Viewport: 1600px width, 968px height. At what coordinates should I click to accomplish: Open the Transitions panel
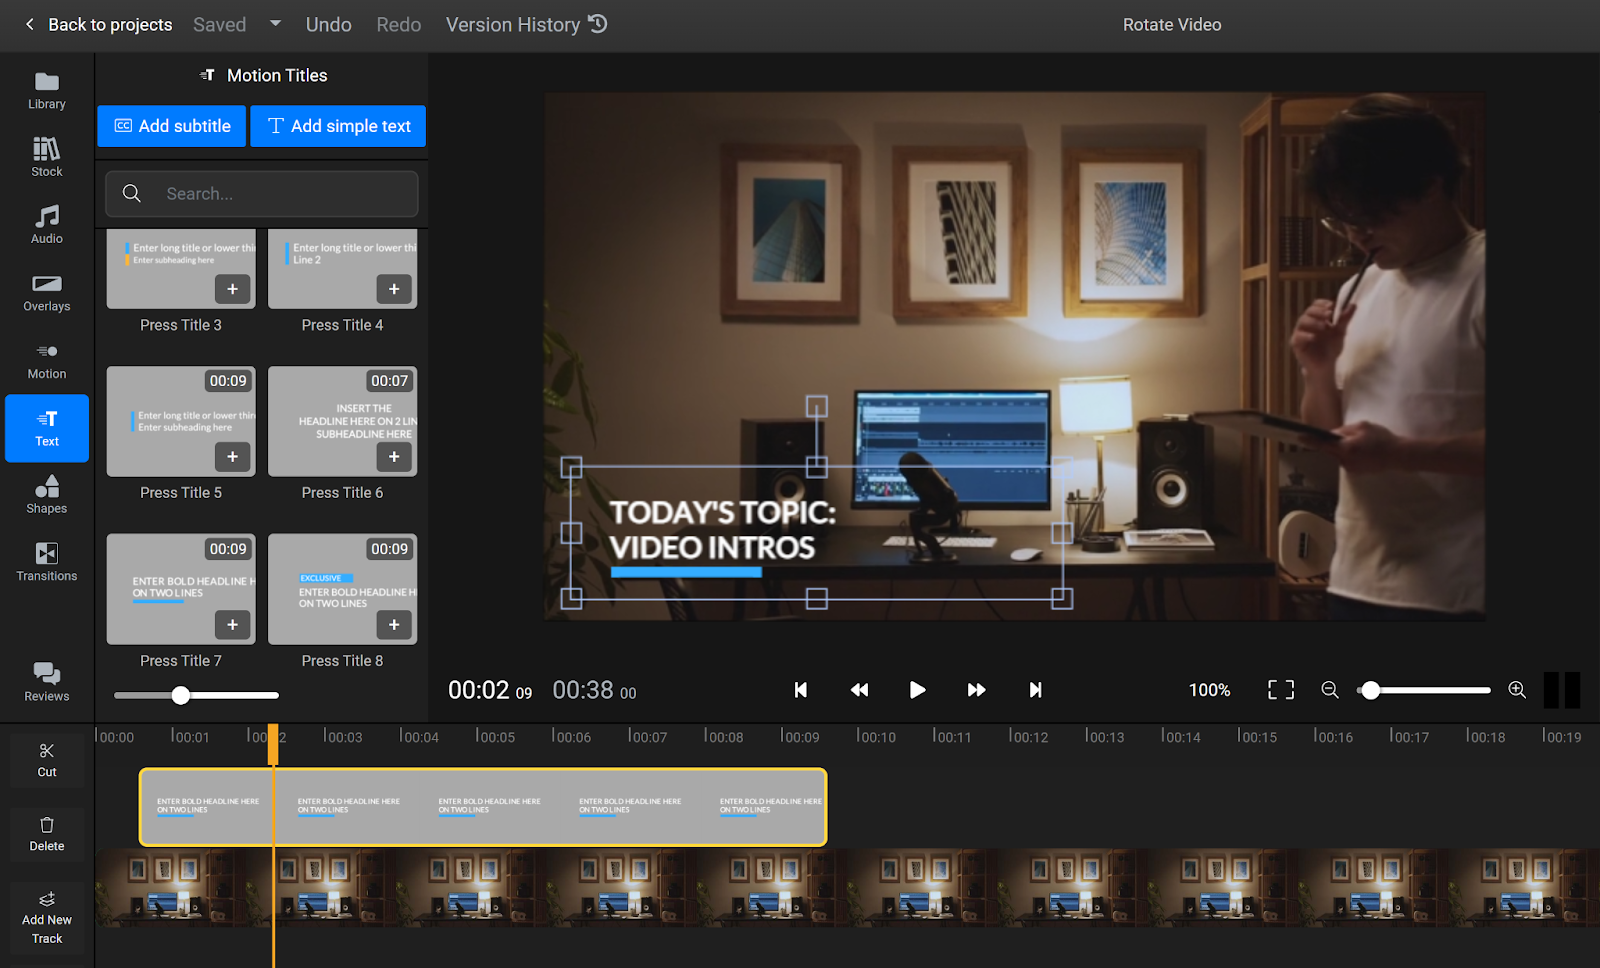click(47, 562)
